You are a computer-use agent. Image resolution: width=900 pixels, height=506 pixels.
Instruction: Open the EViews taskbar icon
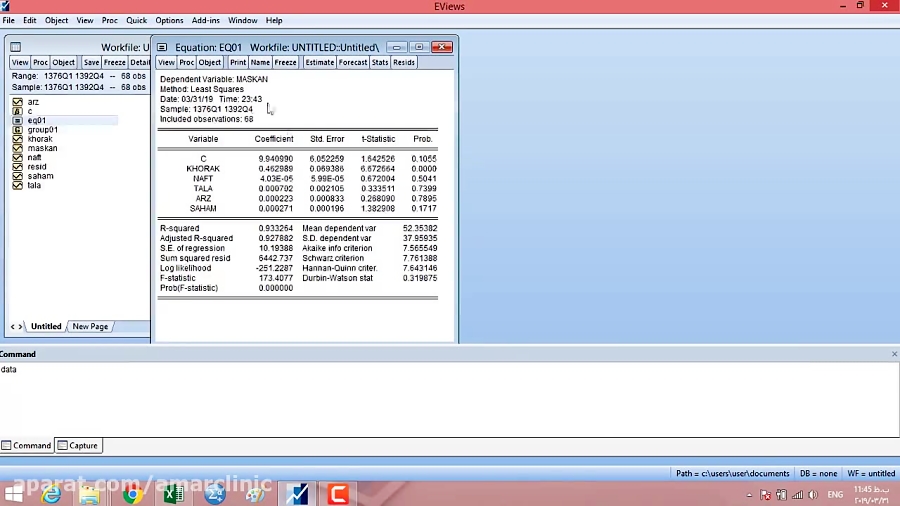point(297,494)
